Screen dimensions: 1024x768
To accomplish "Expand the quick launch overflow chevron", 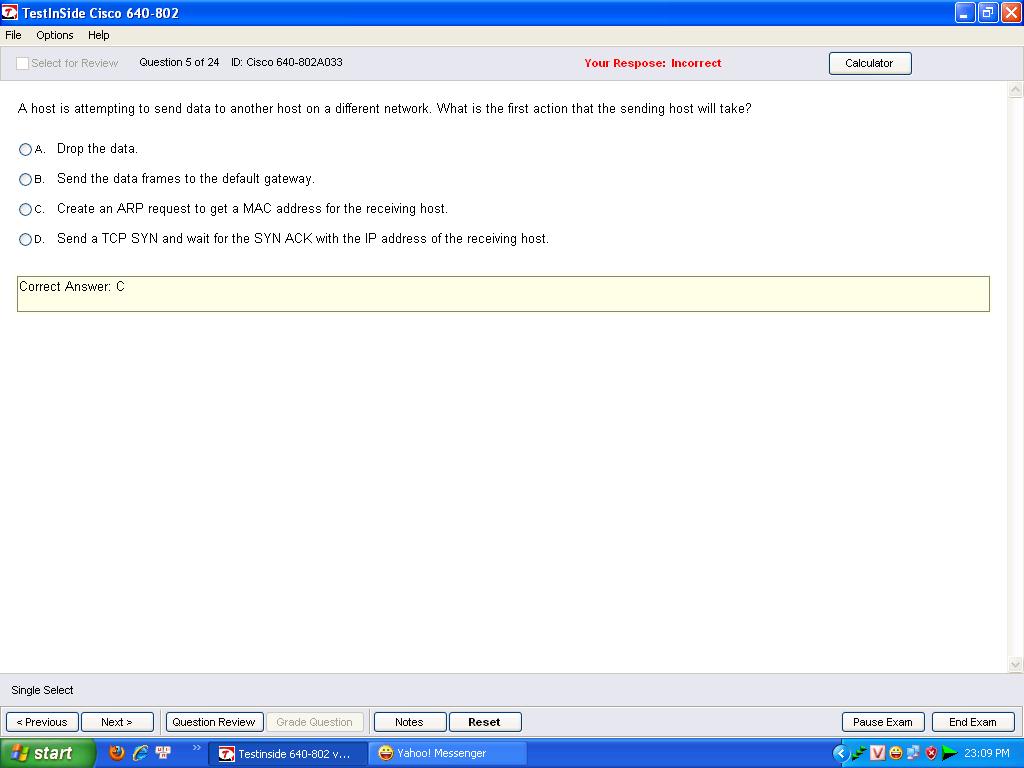I will tap(196, 748).
